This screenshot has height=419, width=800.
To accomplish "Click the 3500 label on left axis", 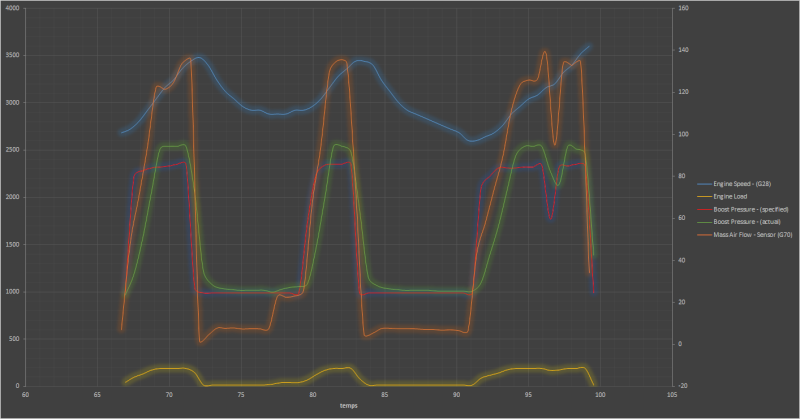I will click(13, 55).
